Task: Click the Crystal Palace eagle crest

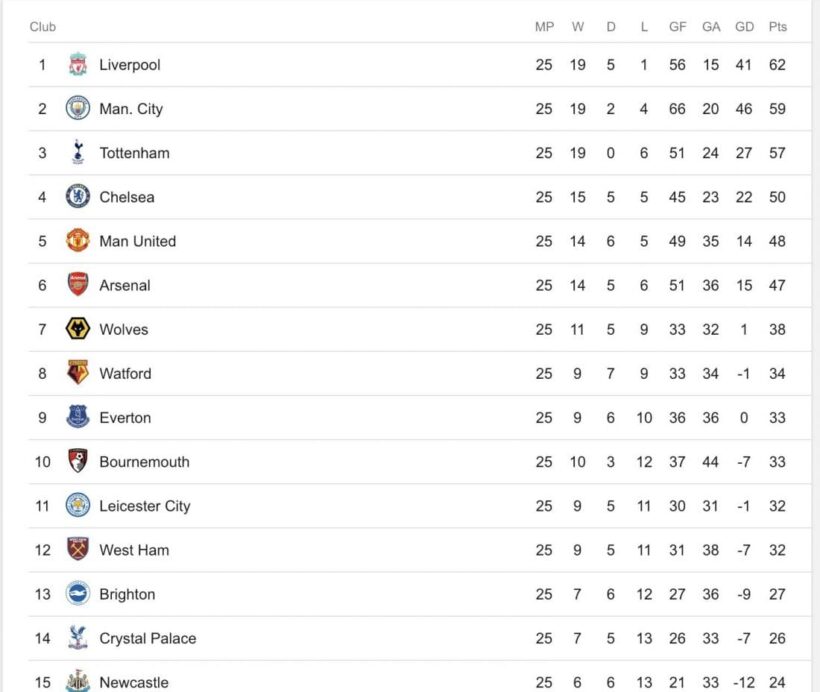Action: tap(78, 638)
